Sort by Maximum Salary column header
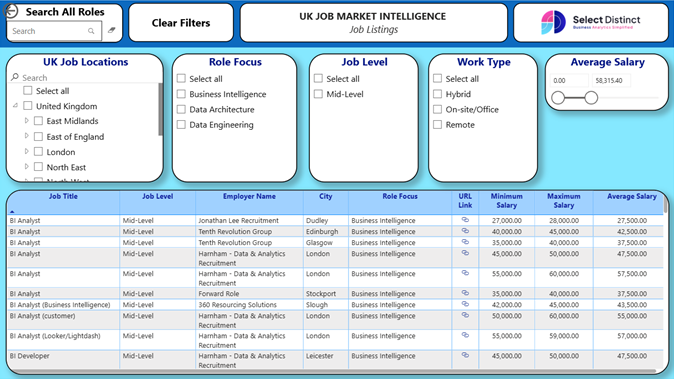Image resolution: width=674 pixels, height=379 pixels. [564, 201]
